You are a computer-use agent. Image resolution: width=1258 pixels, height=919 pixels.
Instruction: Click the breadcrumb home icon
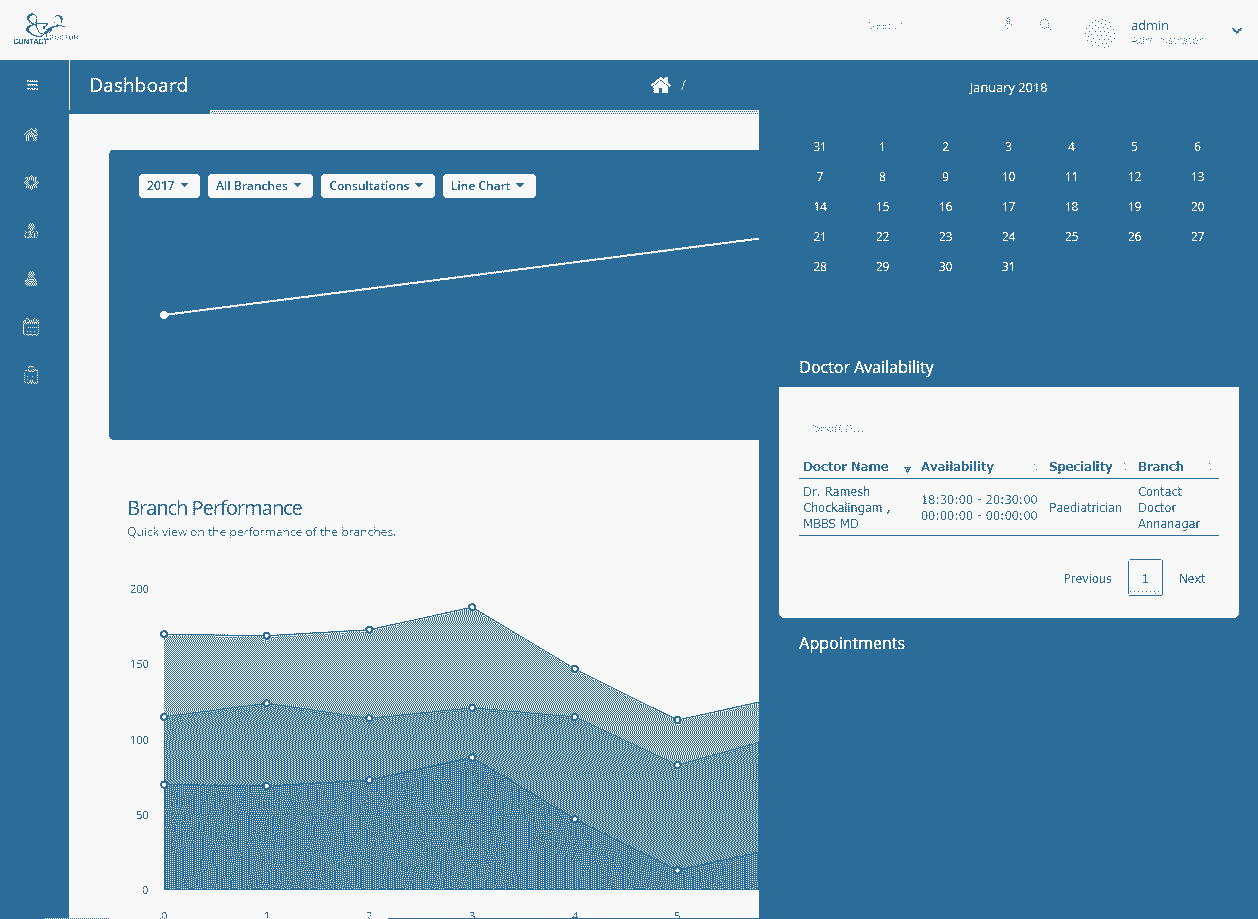660,86
